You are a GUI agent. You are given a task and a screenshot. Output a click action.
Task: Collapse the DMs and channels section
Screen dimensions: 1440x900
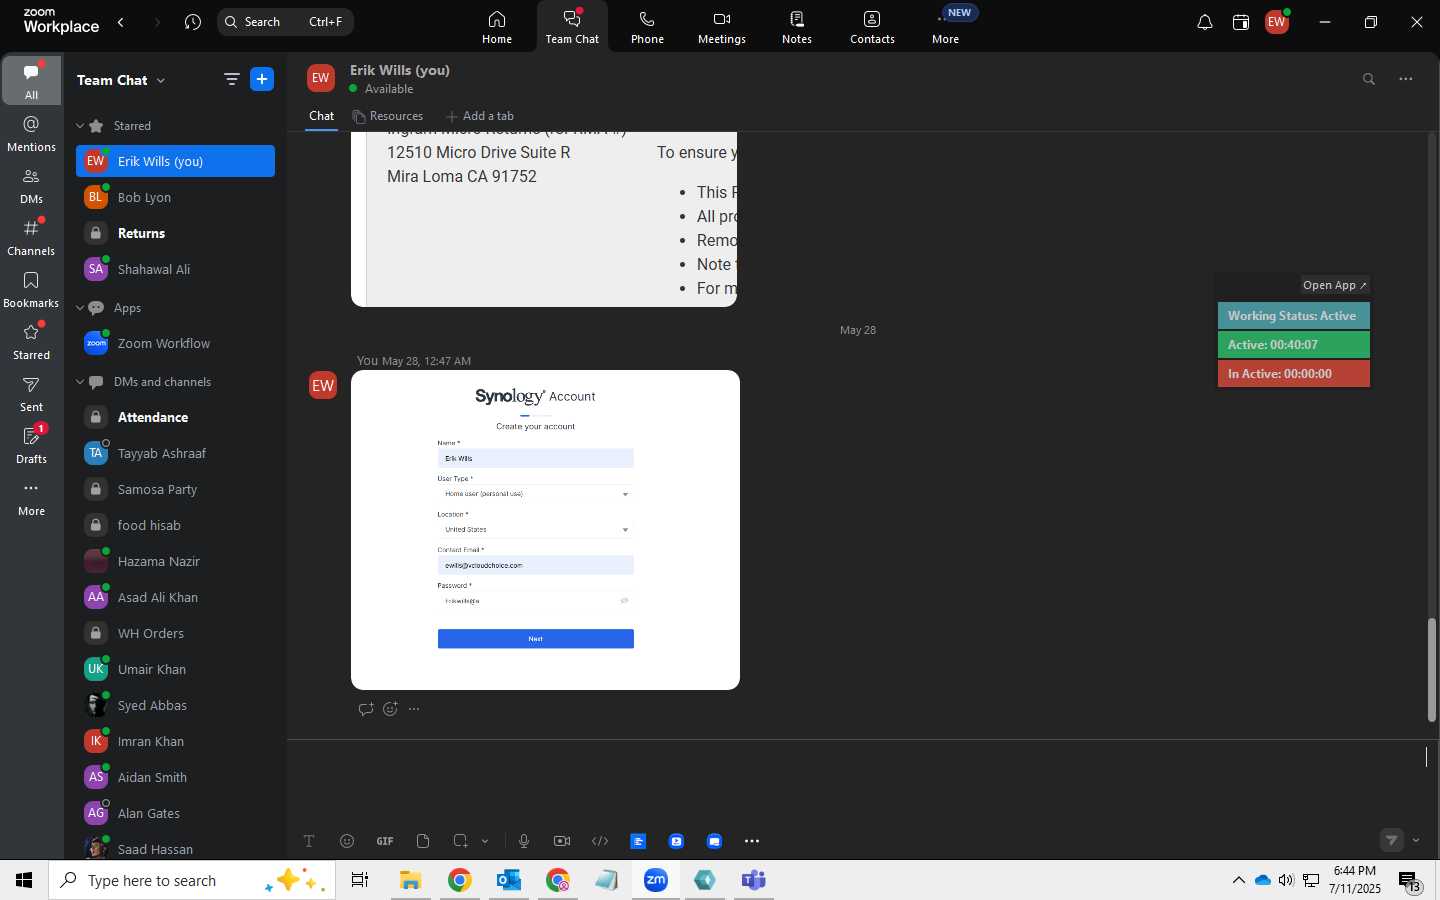pos(80,382)
